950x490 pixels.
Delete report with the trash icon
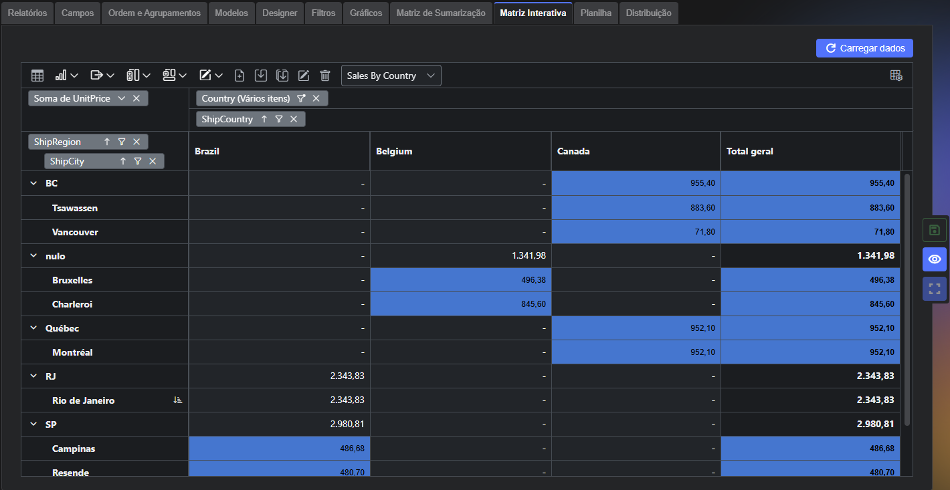(325, 76)
